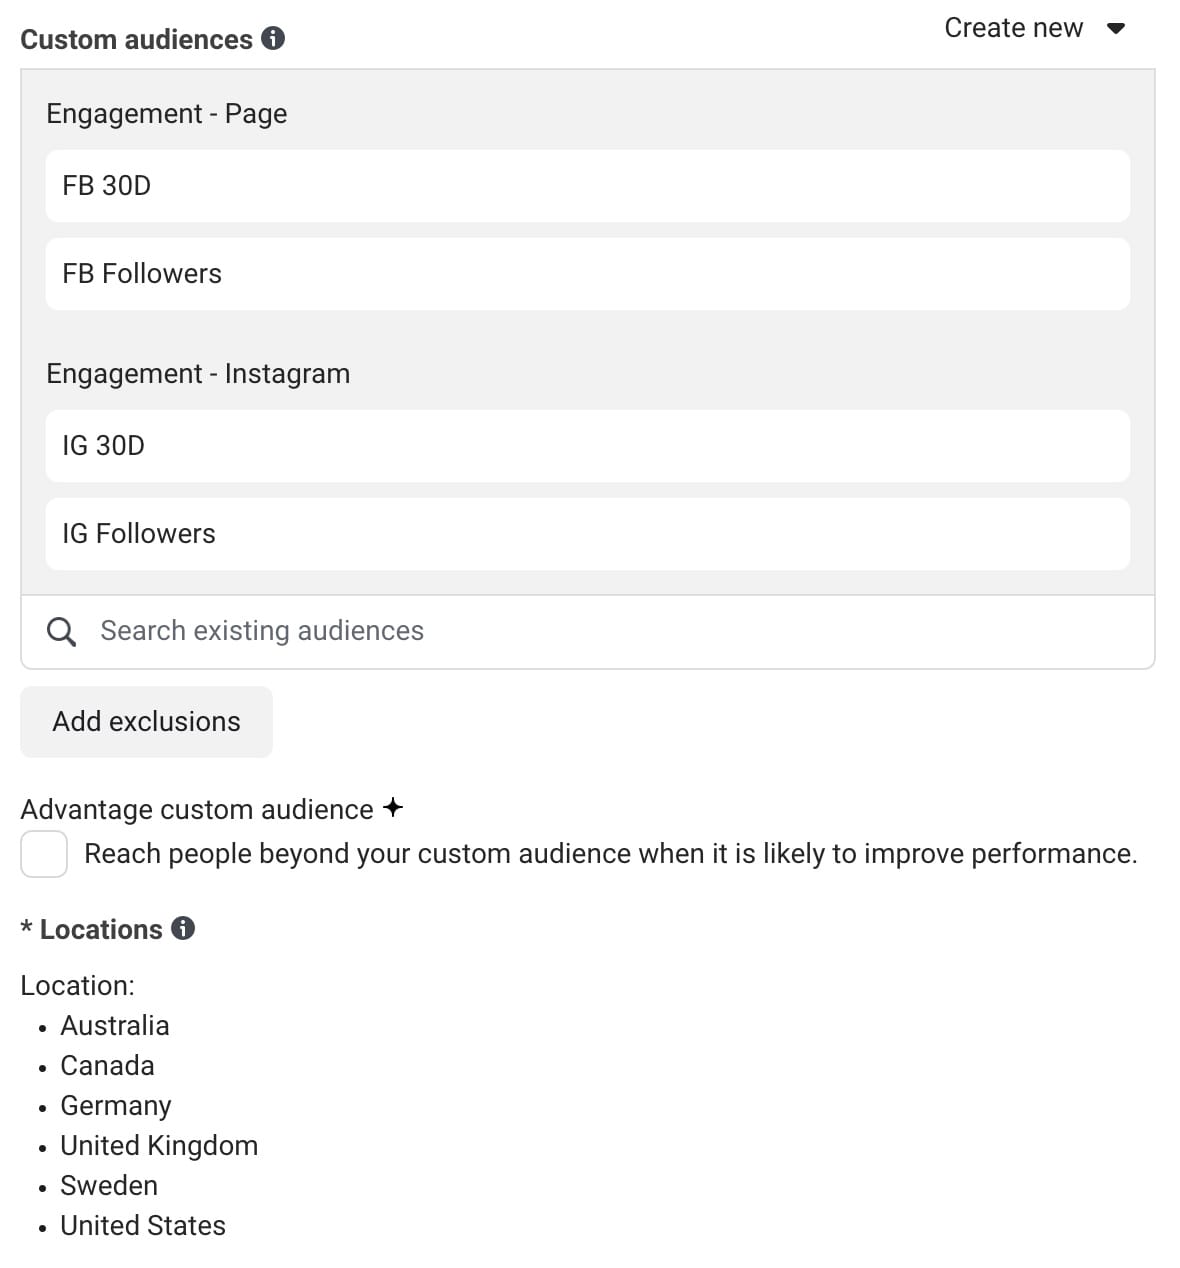Click Sweden in the location list
This screenshot has height=1268, width=1180.
coord(109,1186)
